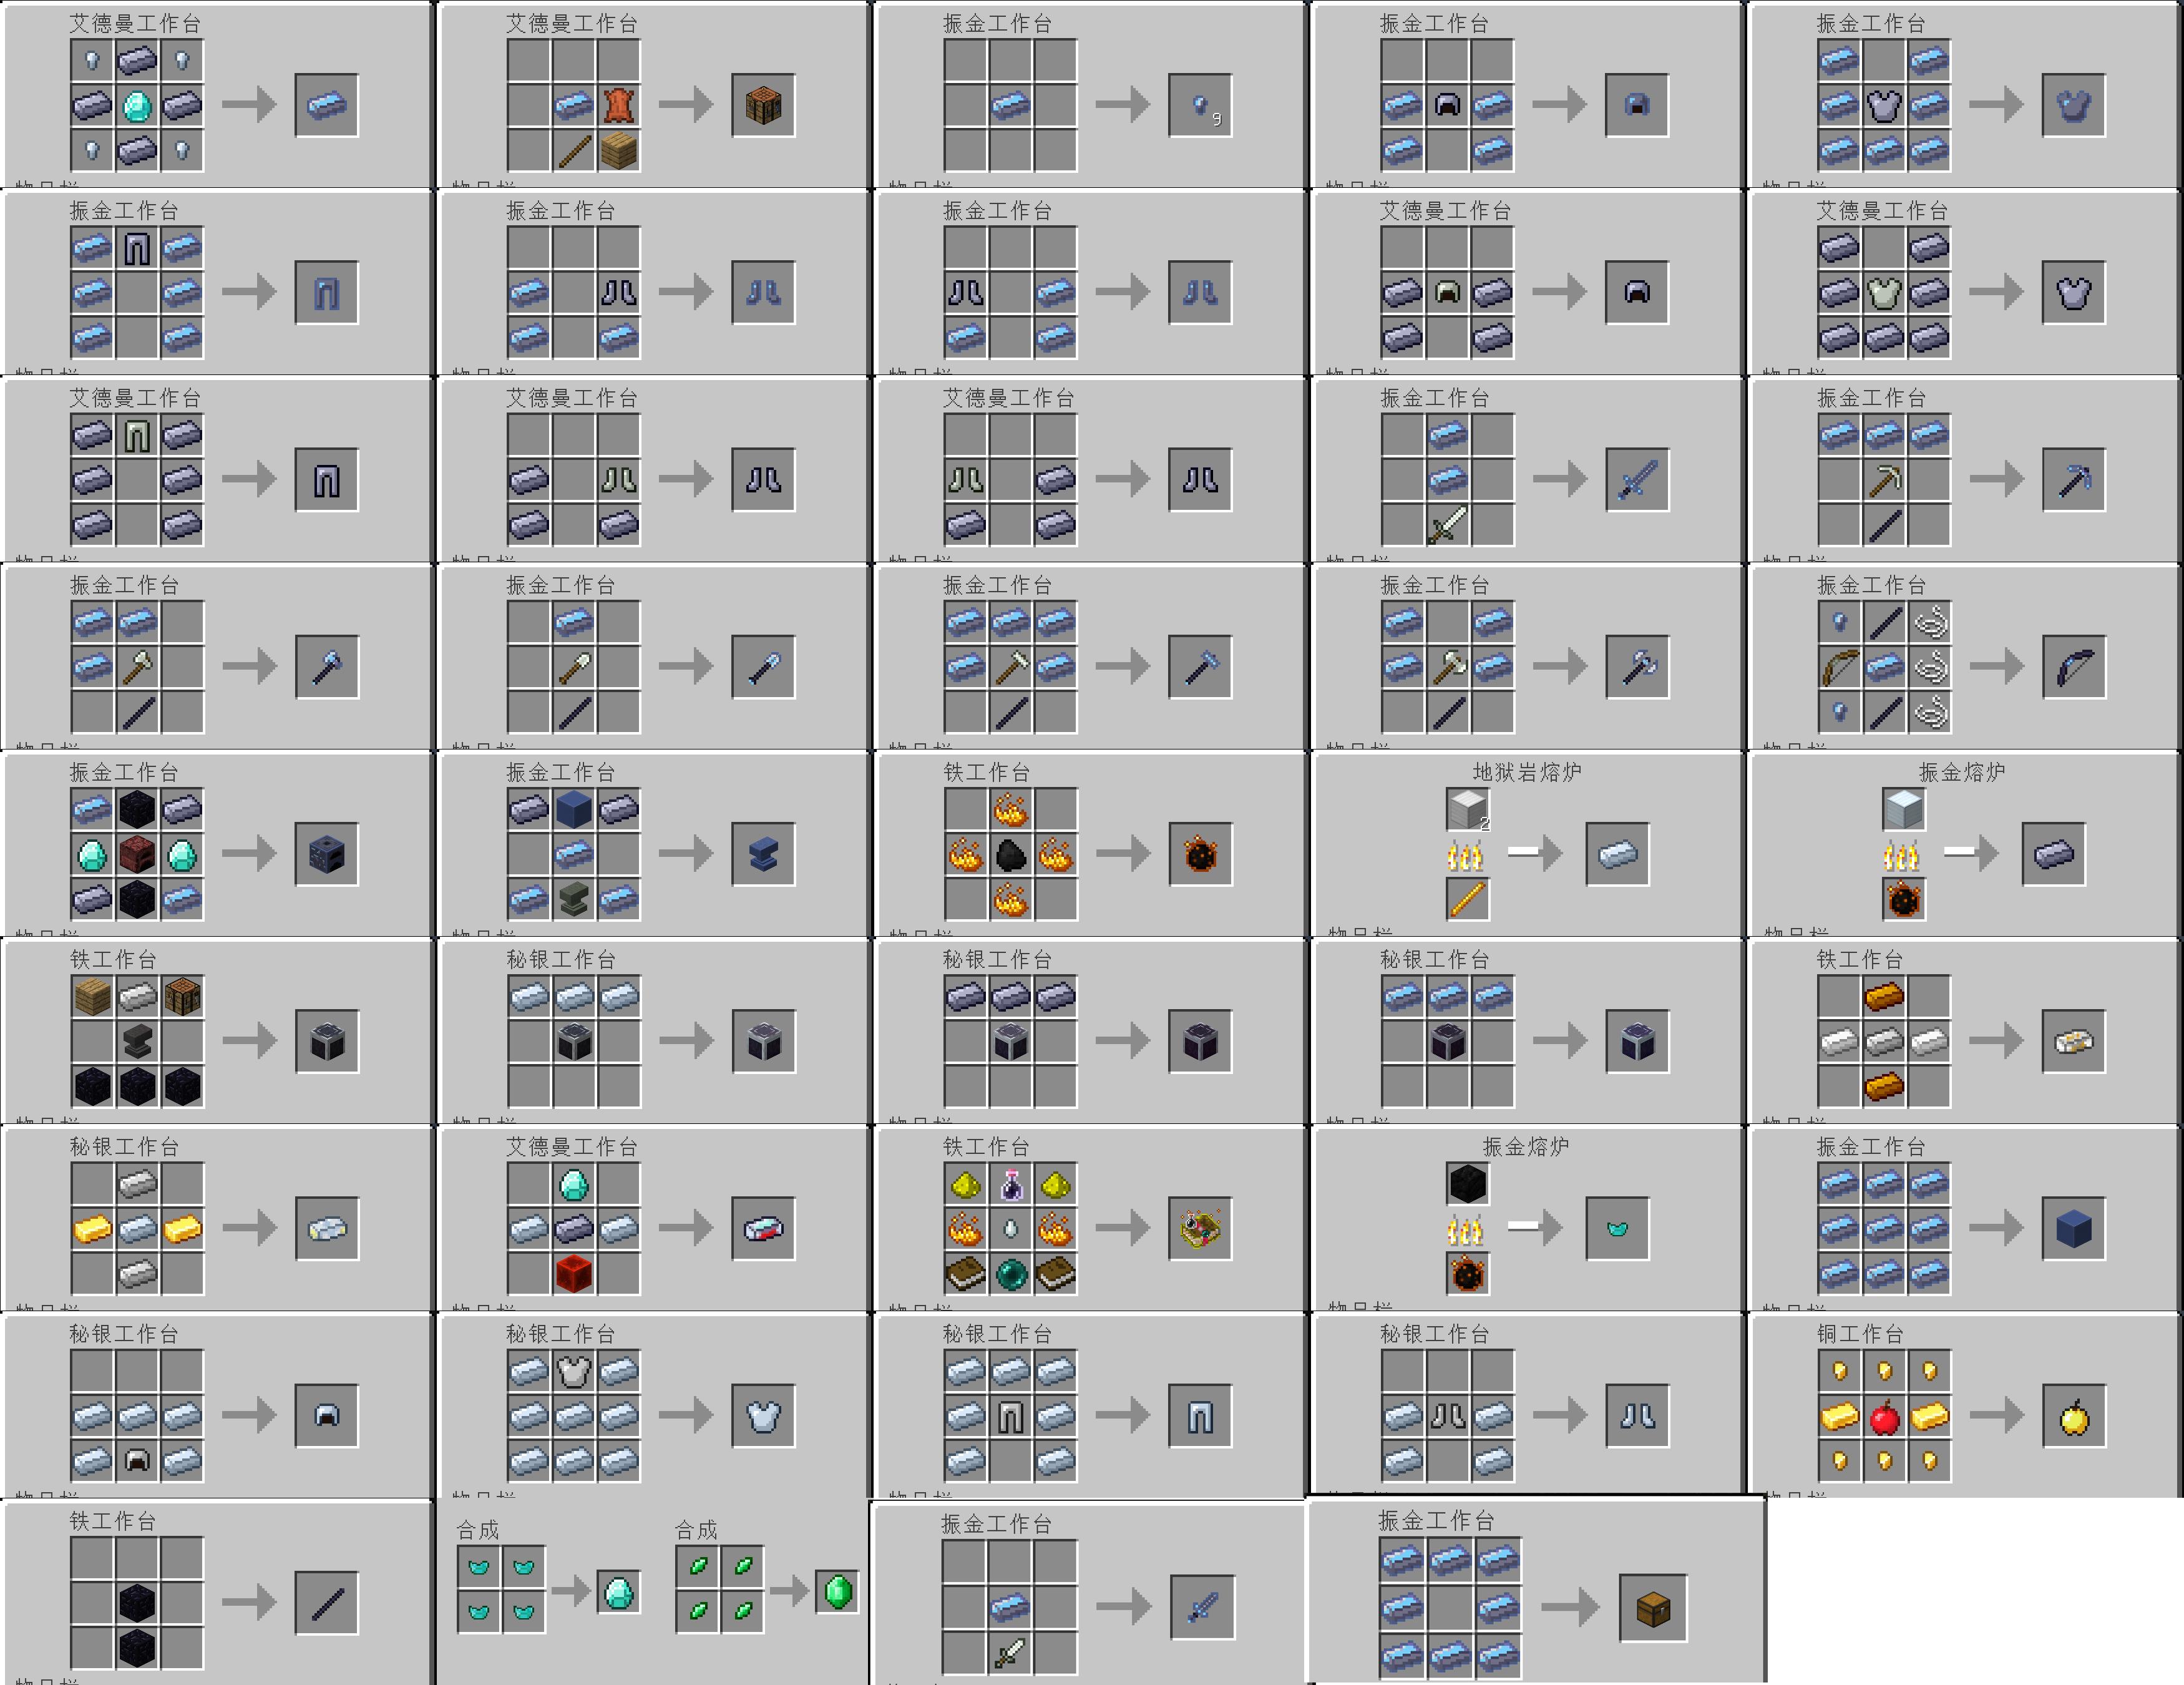Select the redstone block ingredient

[574, 1274]
